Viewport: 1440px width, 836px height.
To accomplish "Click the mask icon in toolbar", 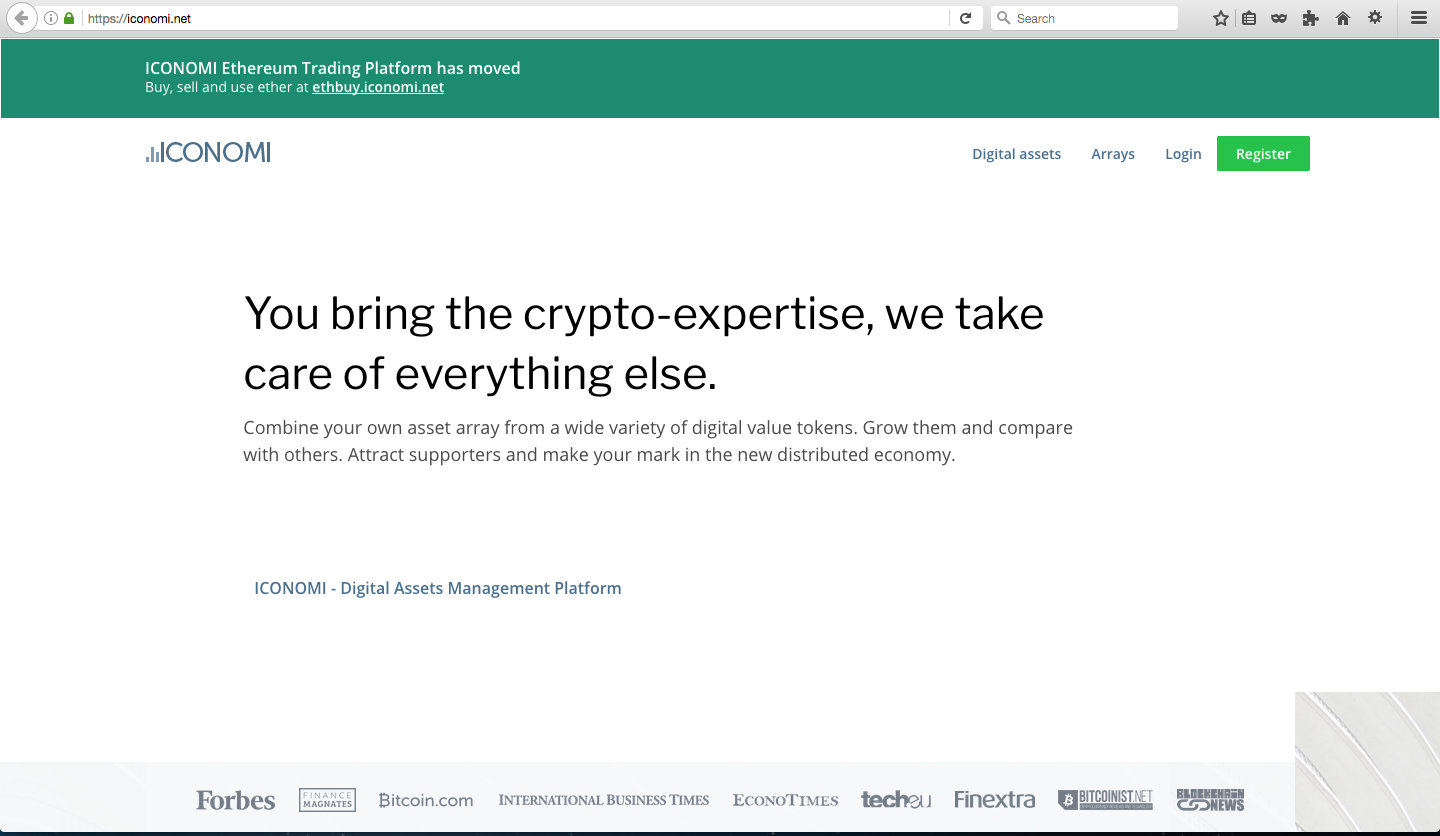I will tap(1279, 18).
